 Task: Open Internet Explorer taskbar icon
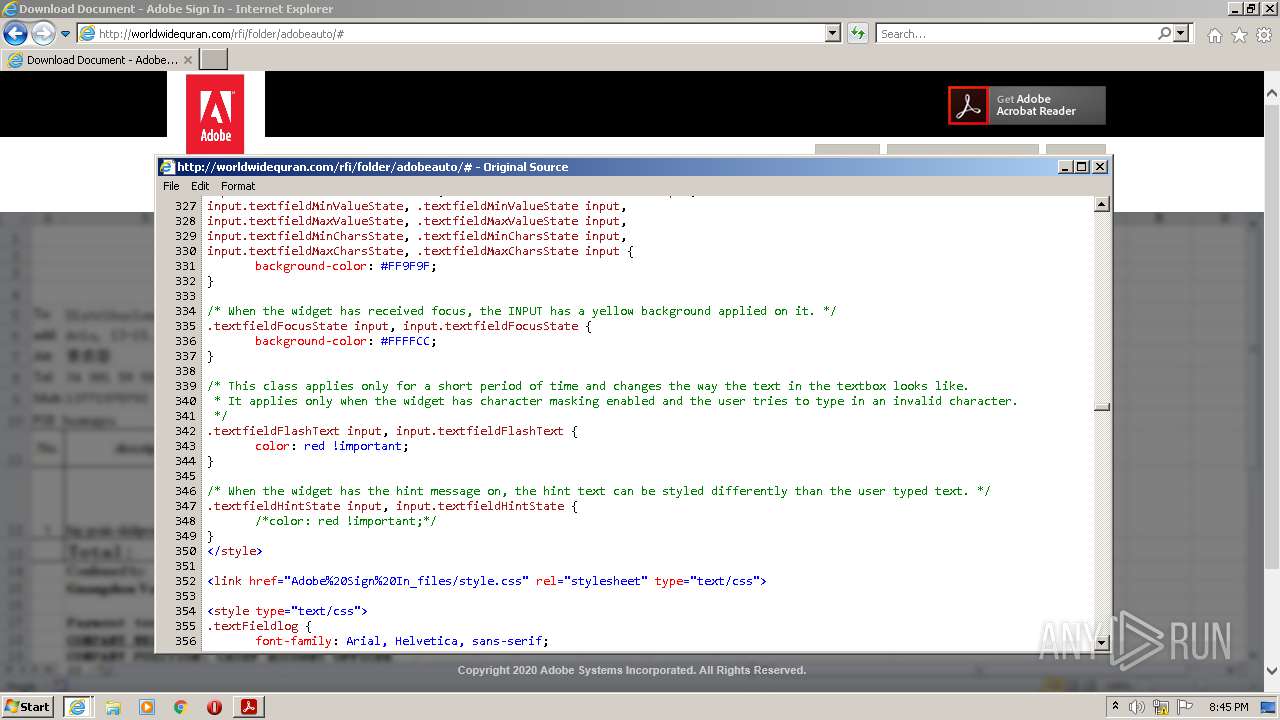[x=77, y=706]
